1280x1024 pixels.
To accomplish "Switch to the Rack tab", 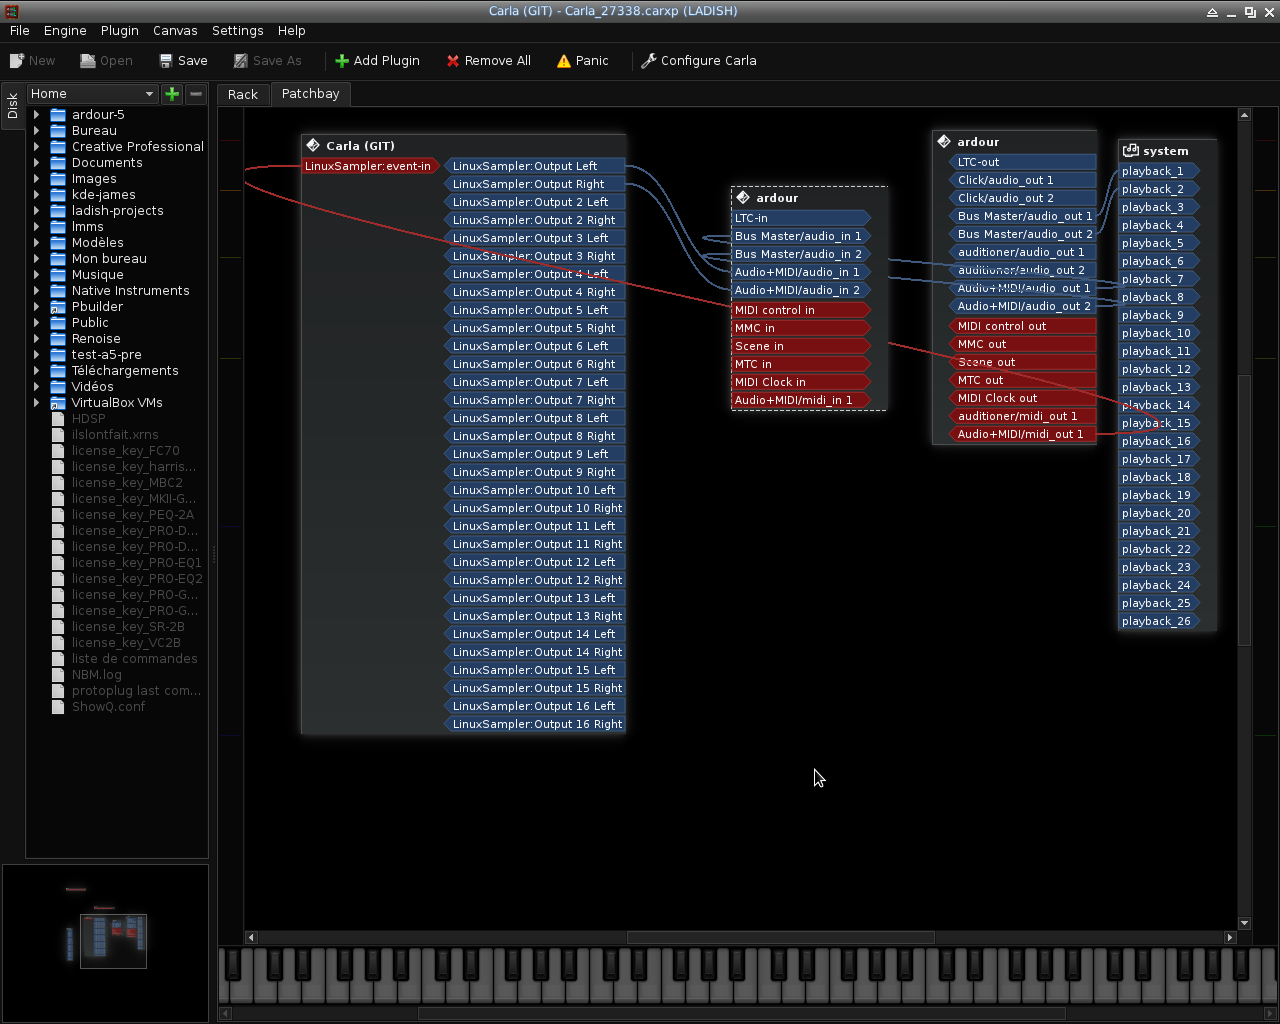I will click(x=243, y=94).
